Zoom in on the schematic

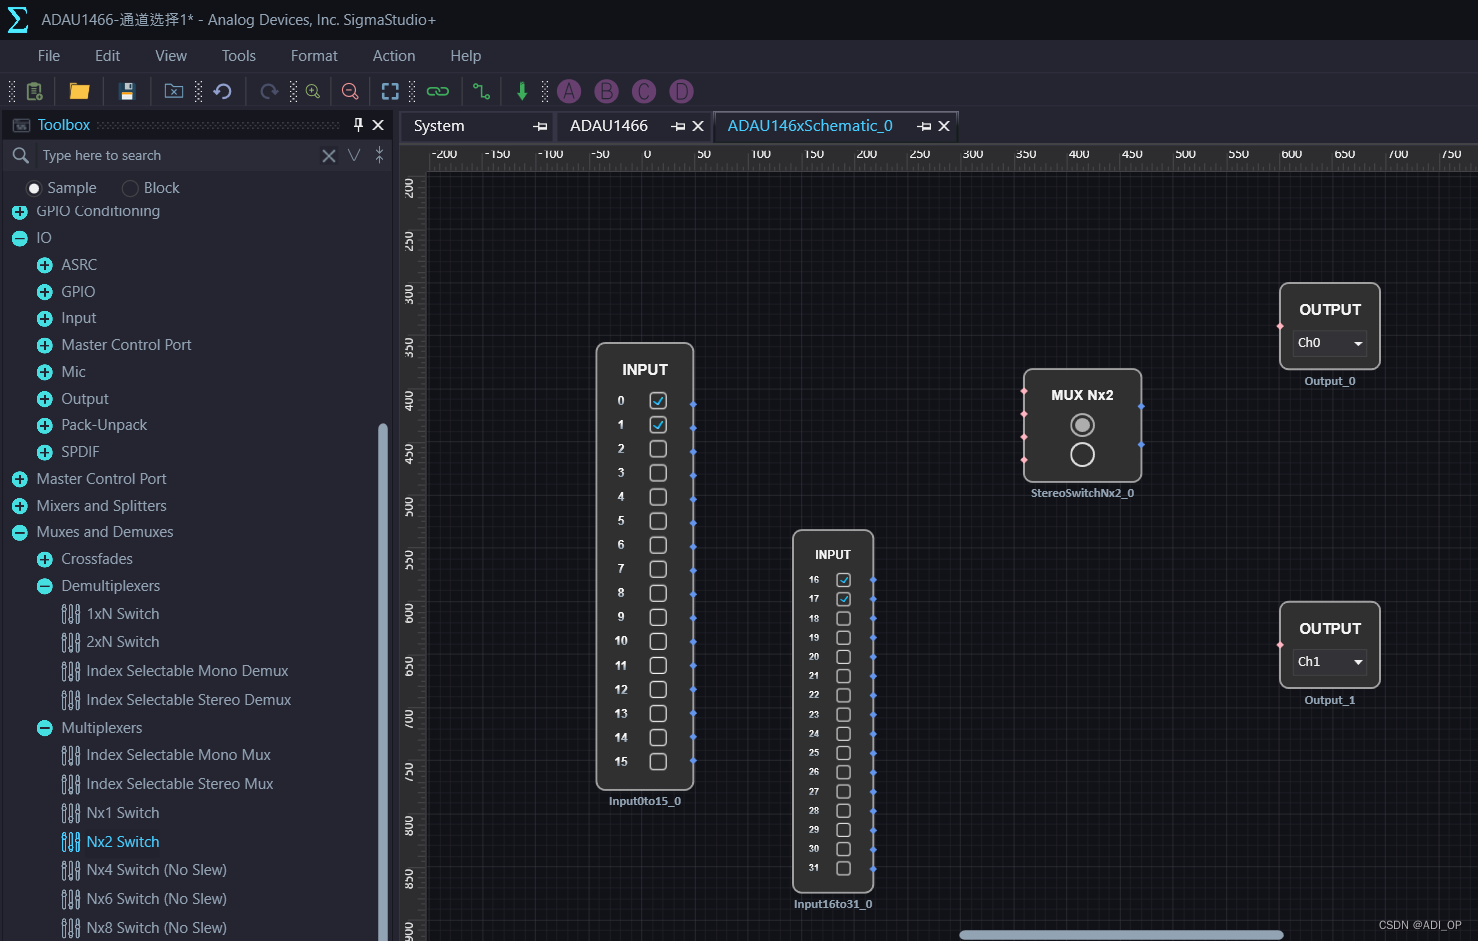tap(313, 91)
